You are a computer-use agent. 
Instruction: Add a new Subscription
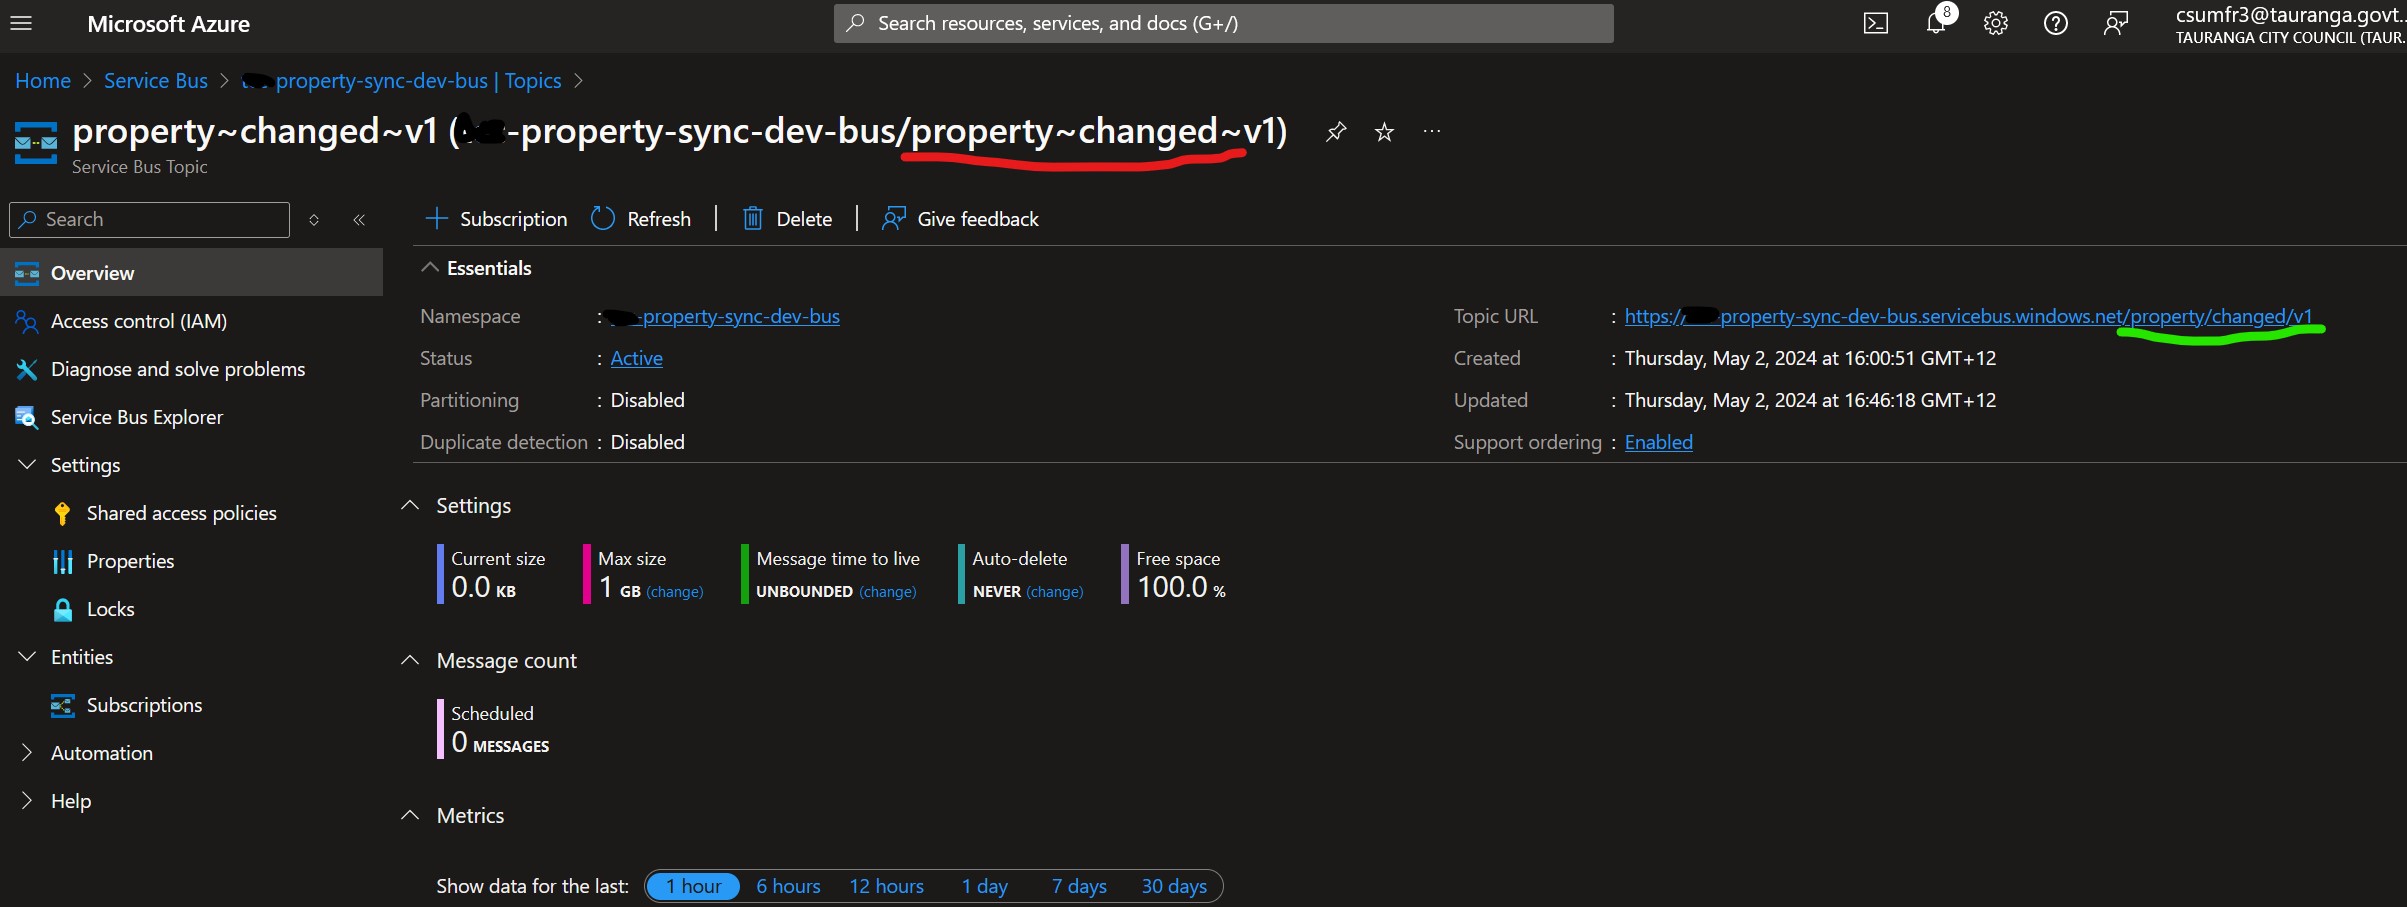496,219
